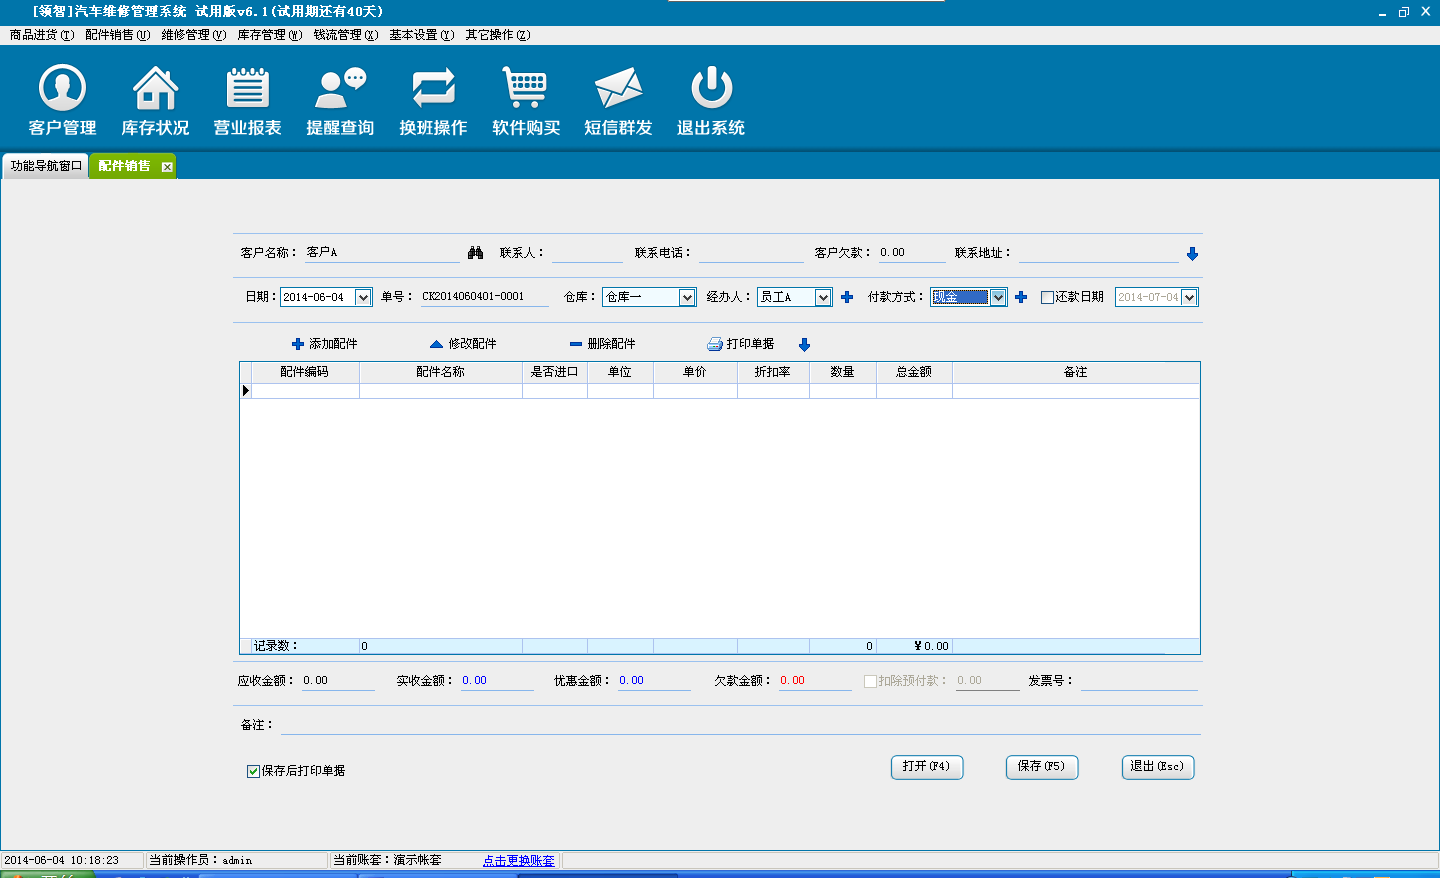This screenshot has height=878, width=1440.
Task: Click 短信群发 envelope icon
Action: [x=618, y=89]
